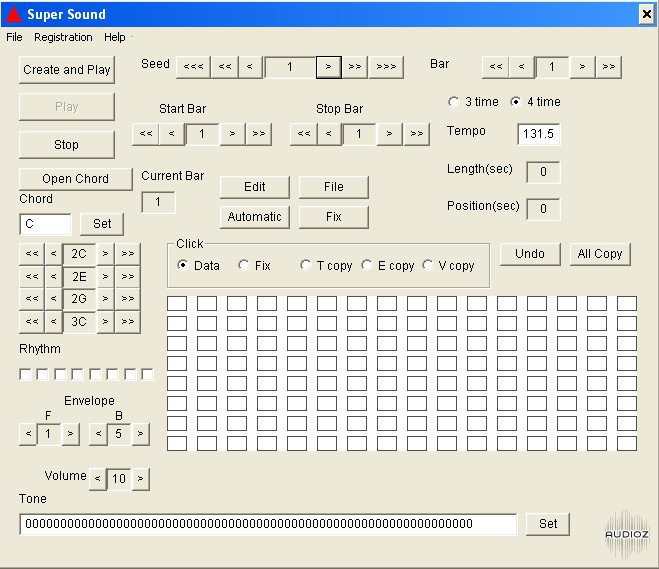This screenshot has width=659, height=569.
Task: Click Seed double-forward (>>) button
Action: tap(355, 67)
